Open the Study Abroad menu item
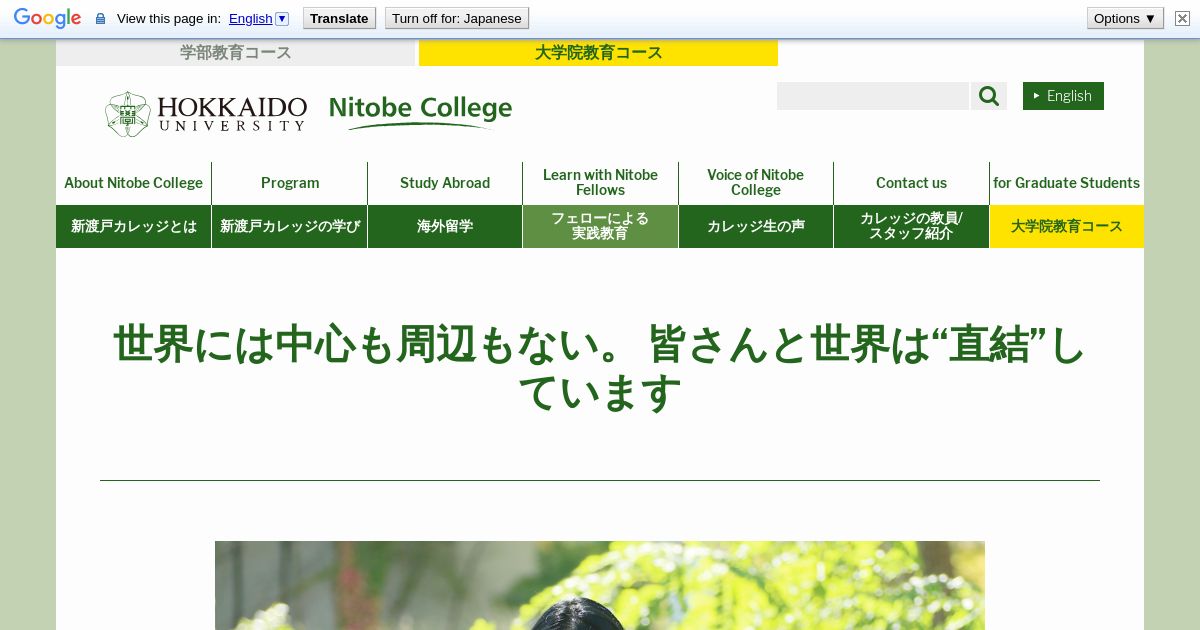The height and width of the screenshot is (630, 1200). coord(445,183)
